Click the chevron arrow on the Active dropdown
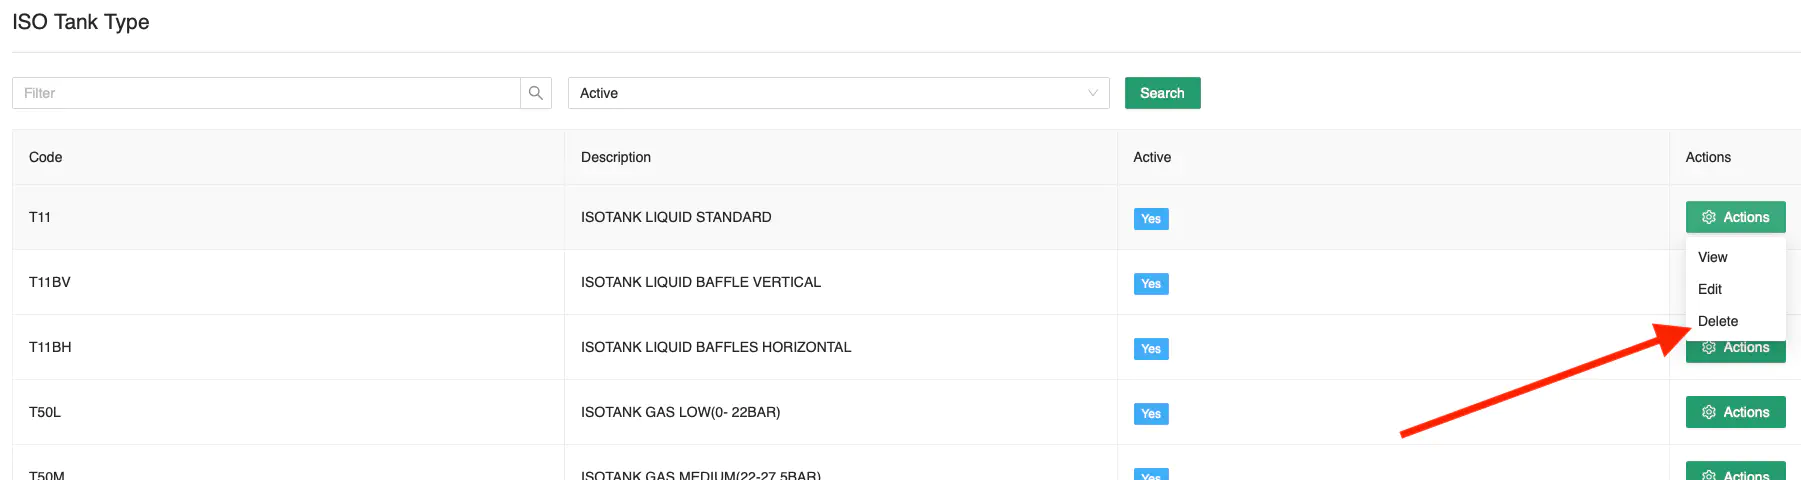Screen dimensions: 1801x480 1092,93
